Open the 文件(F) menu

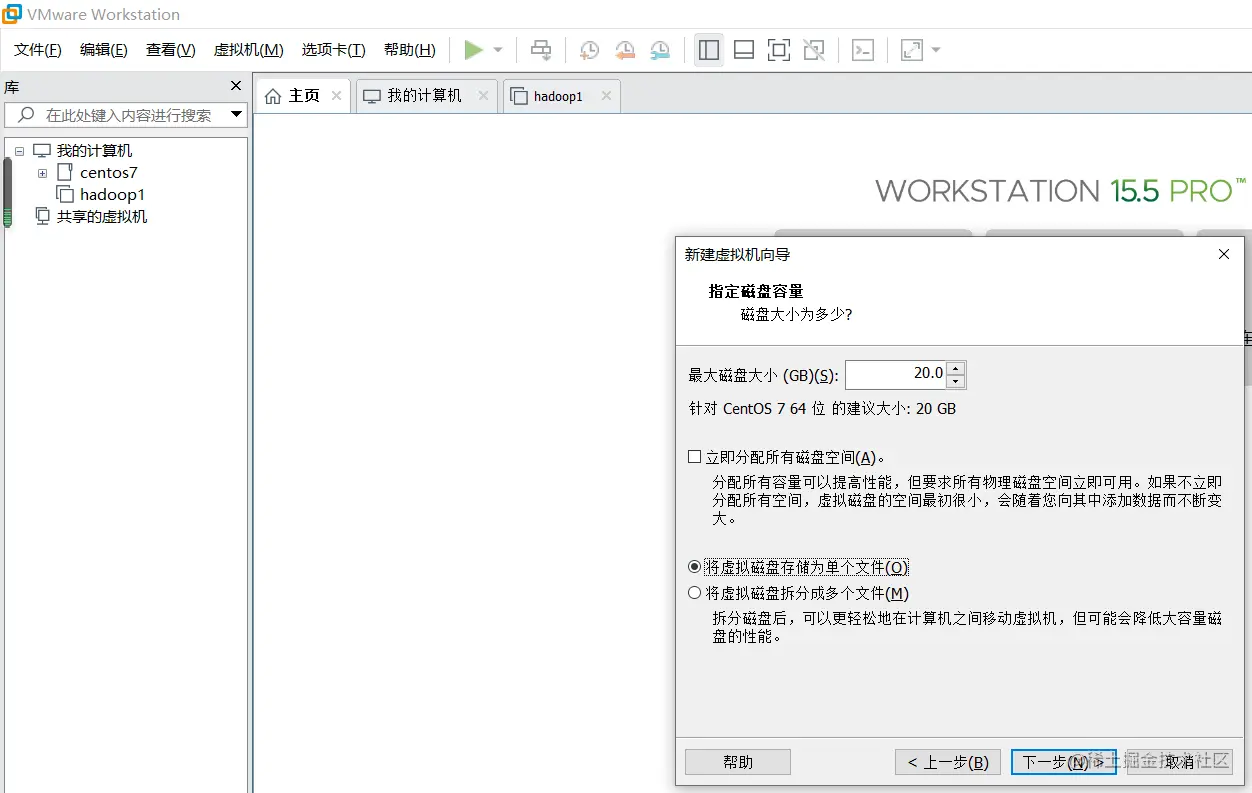tap(38, 50)
